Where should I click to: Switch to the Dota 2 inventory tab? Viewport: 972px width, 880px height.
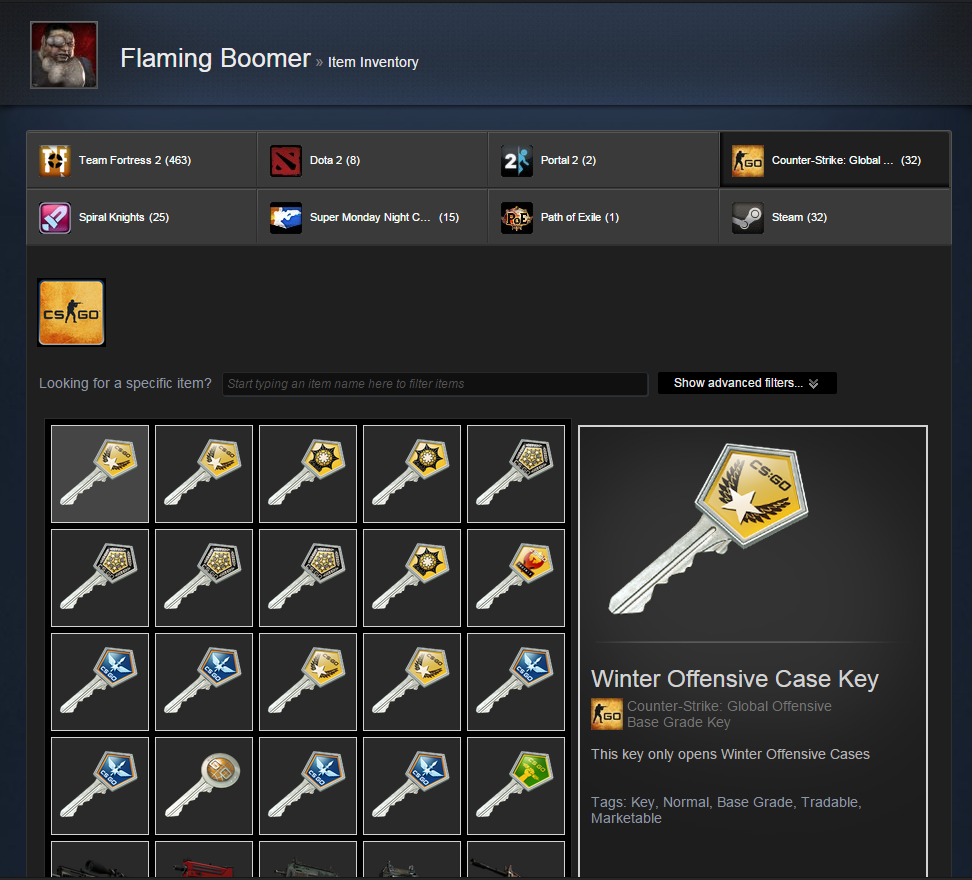tap(372, 160)
